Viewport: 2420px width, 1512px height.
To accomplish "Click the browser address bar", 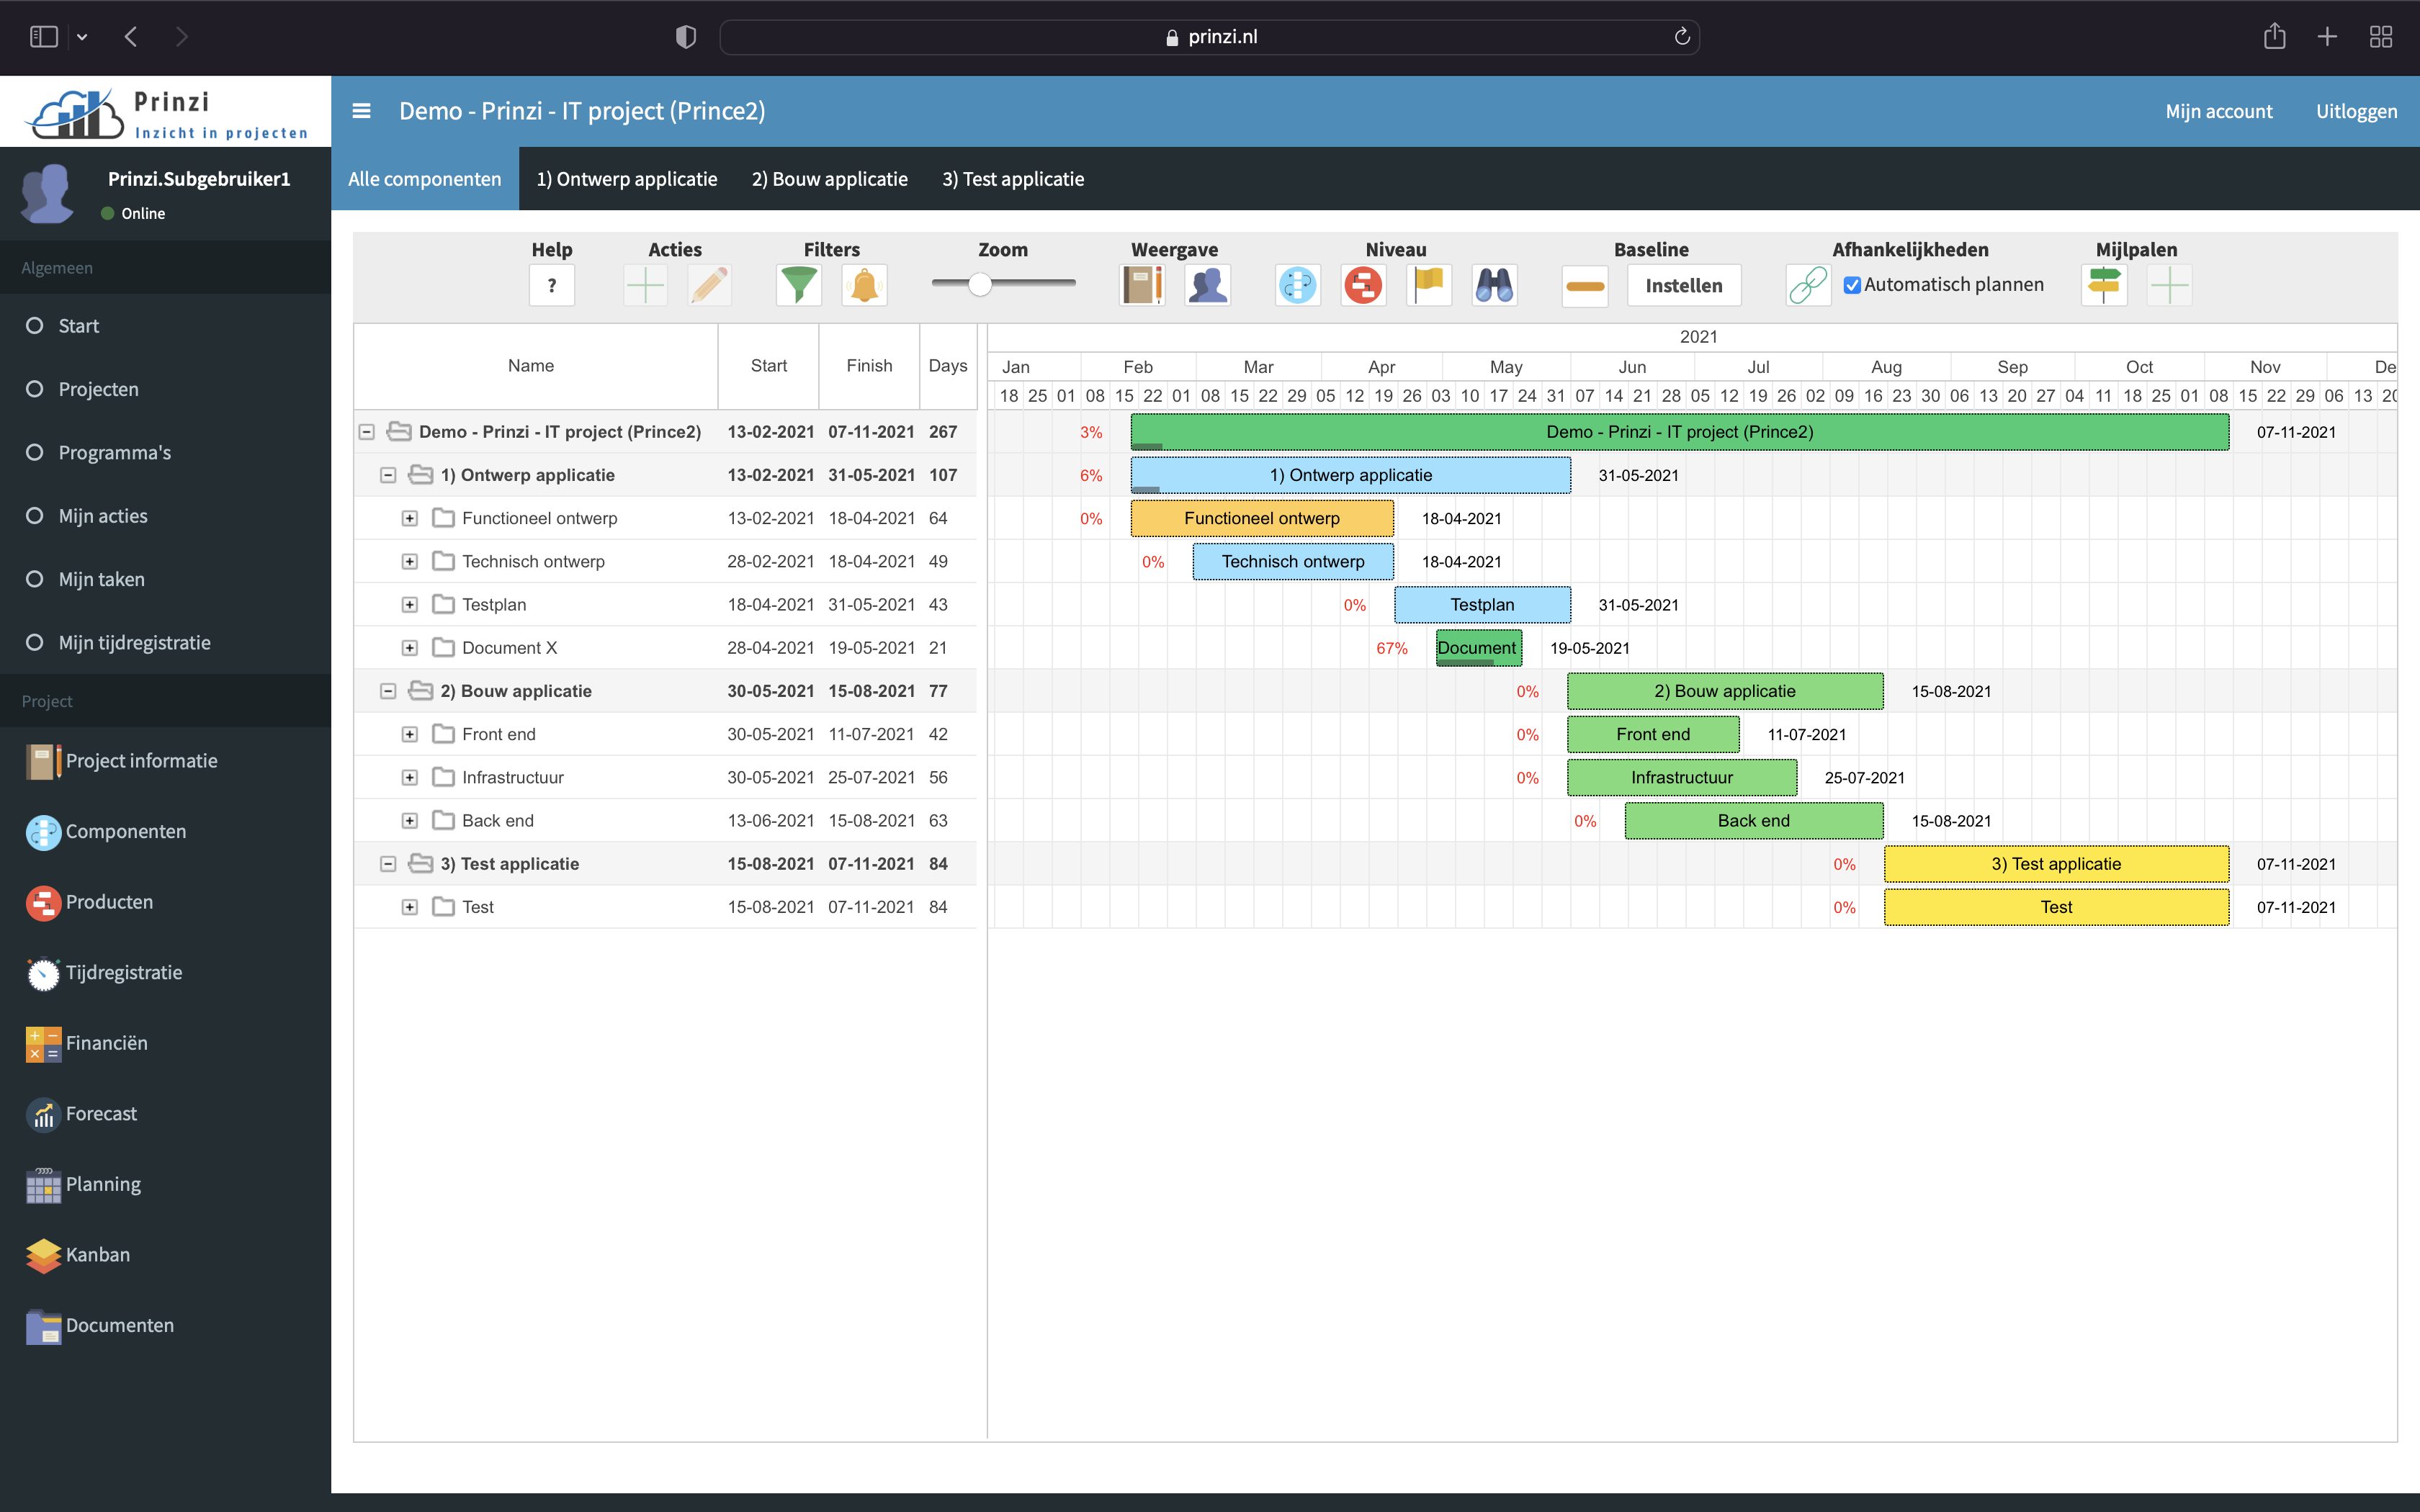I will pos(1209,37).
